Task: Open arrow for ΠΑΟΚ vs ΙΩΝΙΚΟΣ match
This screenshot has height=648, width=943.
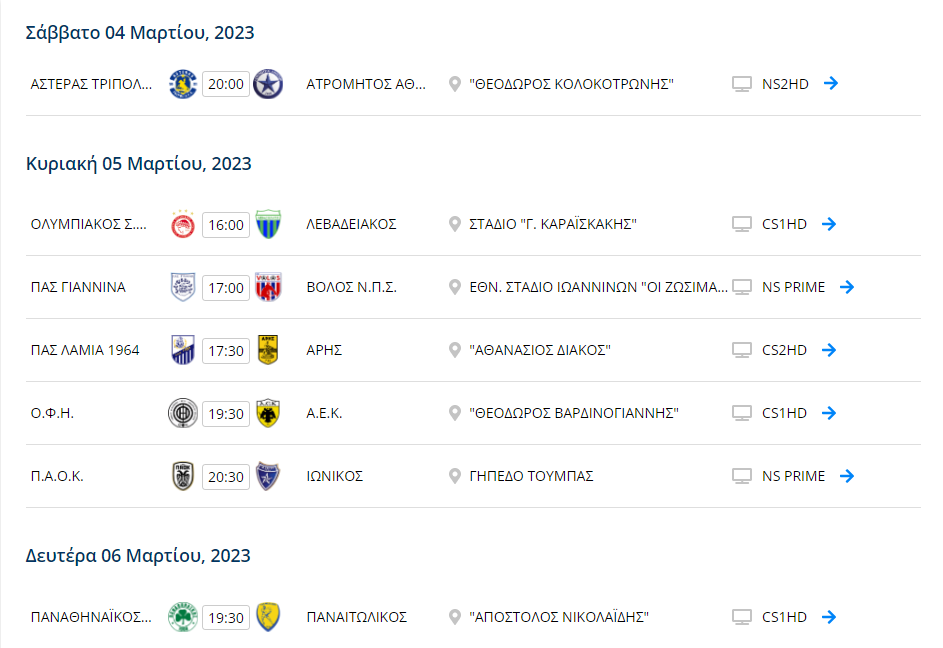Action: point(847,476)
